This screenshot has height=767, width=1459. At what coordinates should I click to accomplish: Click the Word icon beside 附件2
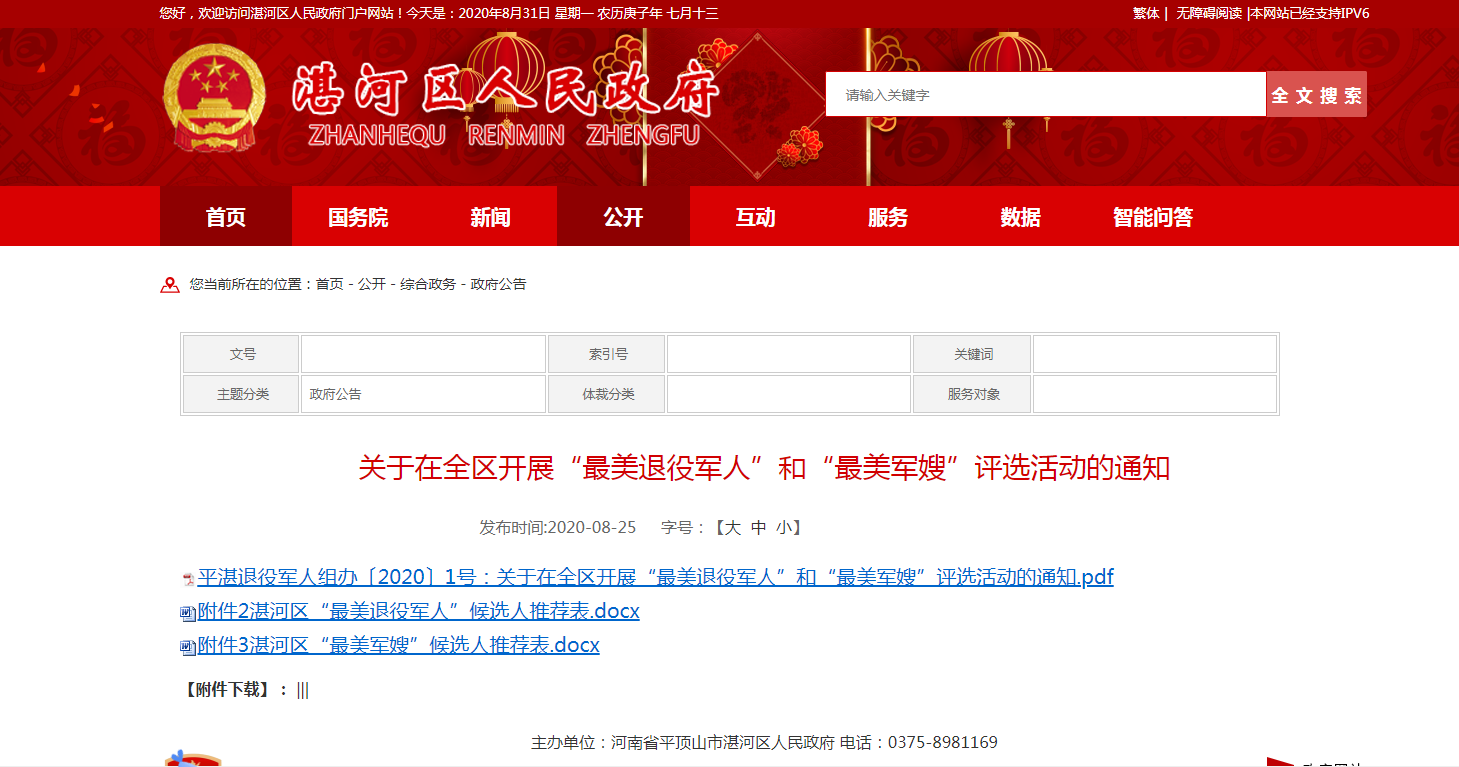pyautogui.click(x=188, y=613)
